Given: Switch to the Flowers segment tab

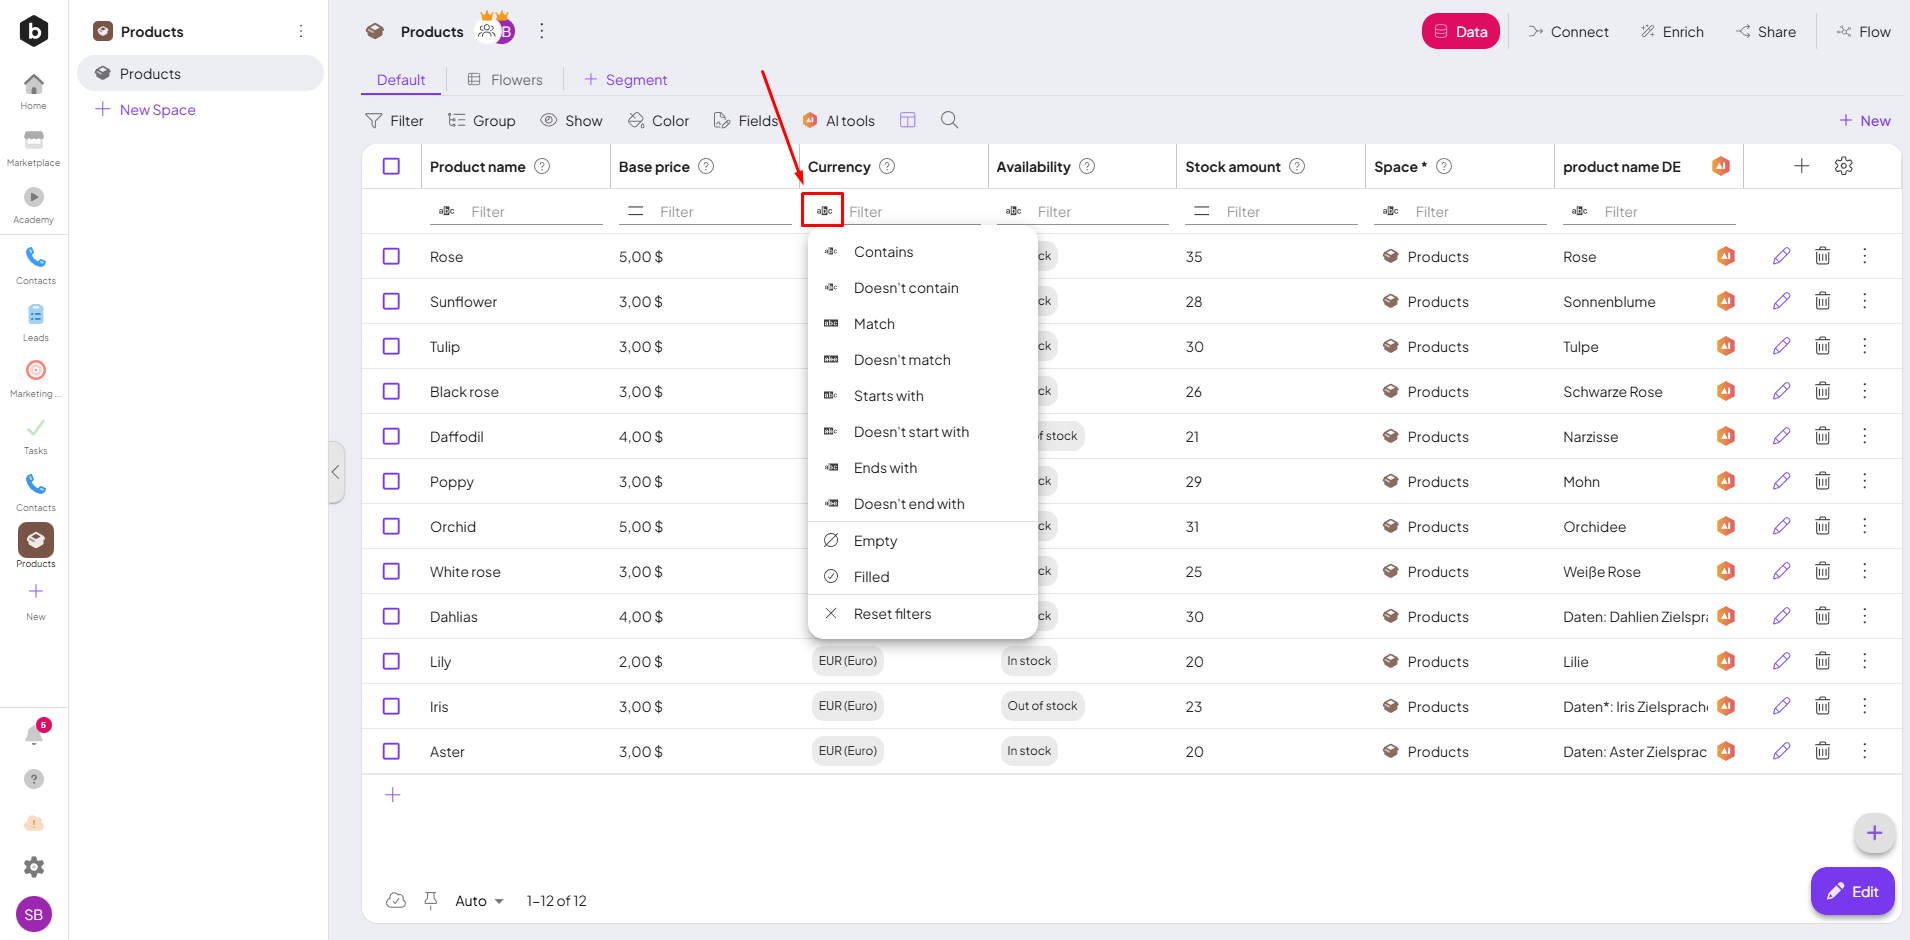Looking at the screenshot, I should coord(505,80).
